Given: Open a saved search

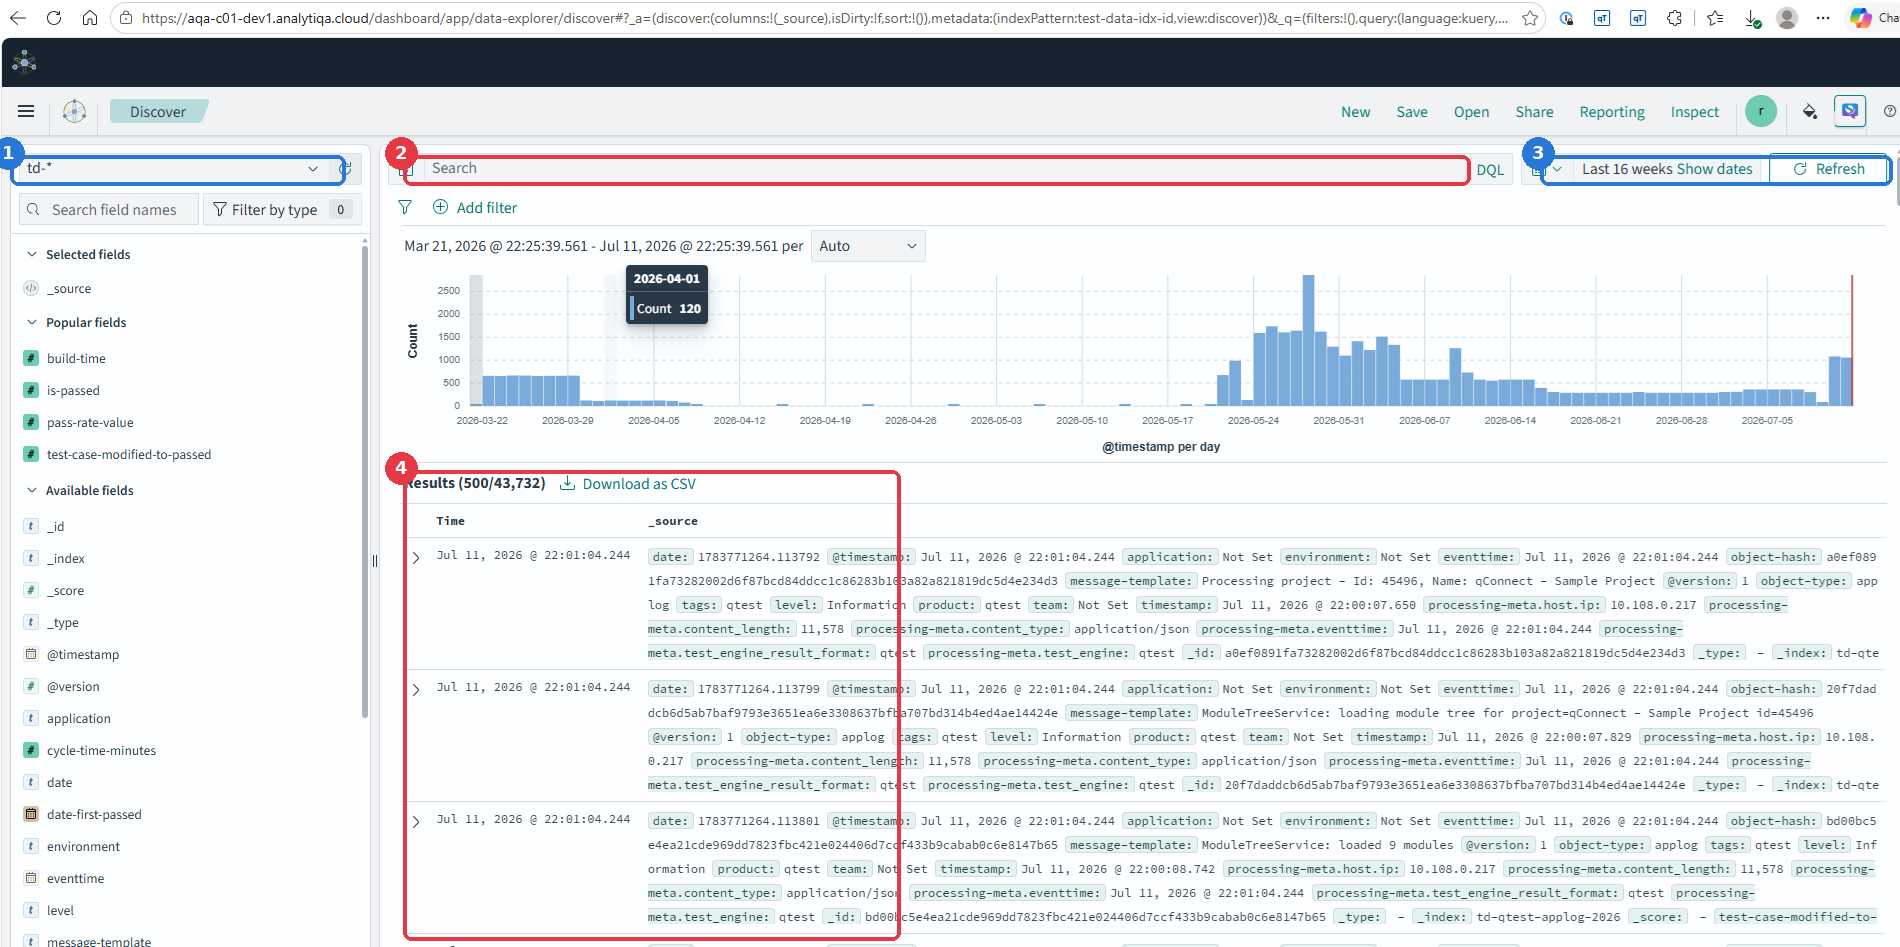Looking at the screenshot, I should coord(1471,112).
